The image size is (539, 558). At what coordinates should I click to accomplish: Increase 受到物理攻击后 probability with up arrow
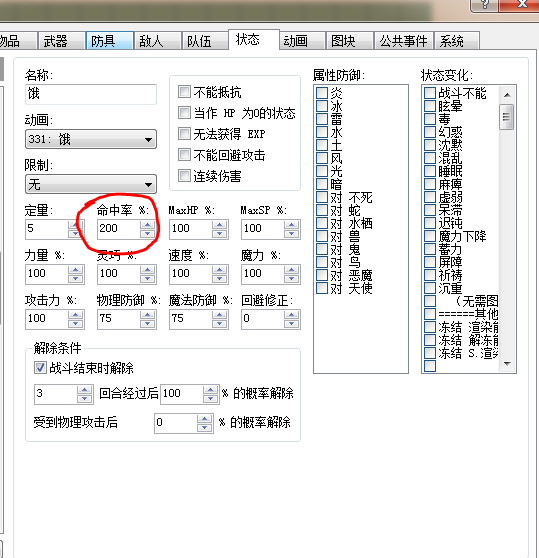coord(205,418)
